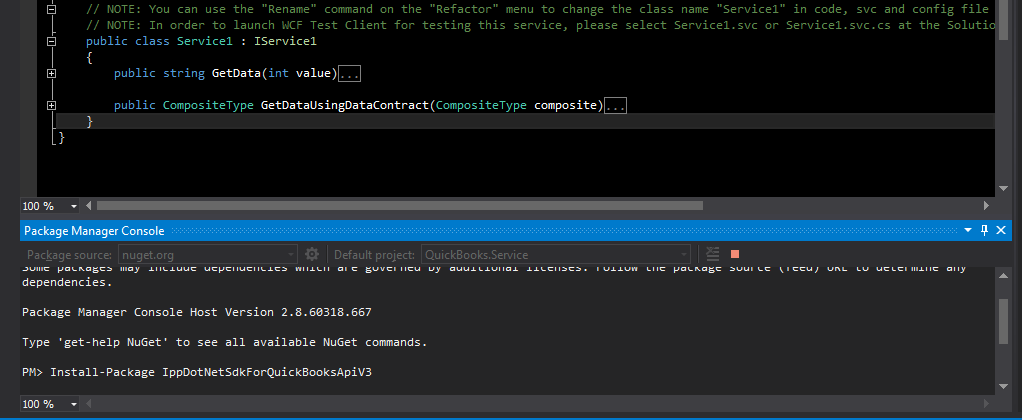1022x420 pixels.
Task: Open the Package source dropdown
Action: coord(208,254)
